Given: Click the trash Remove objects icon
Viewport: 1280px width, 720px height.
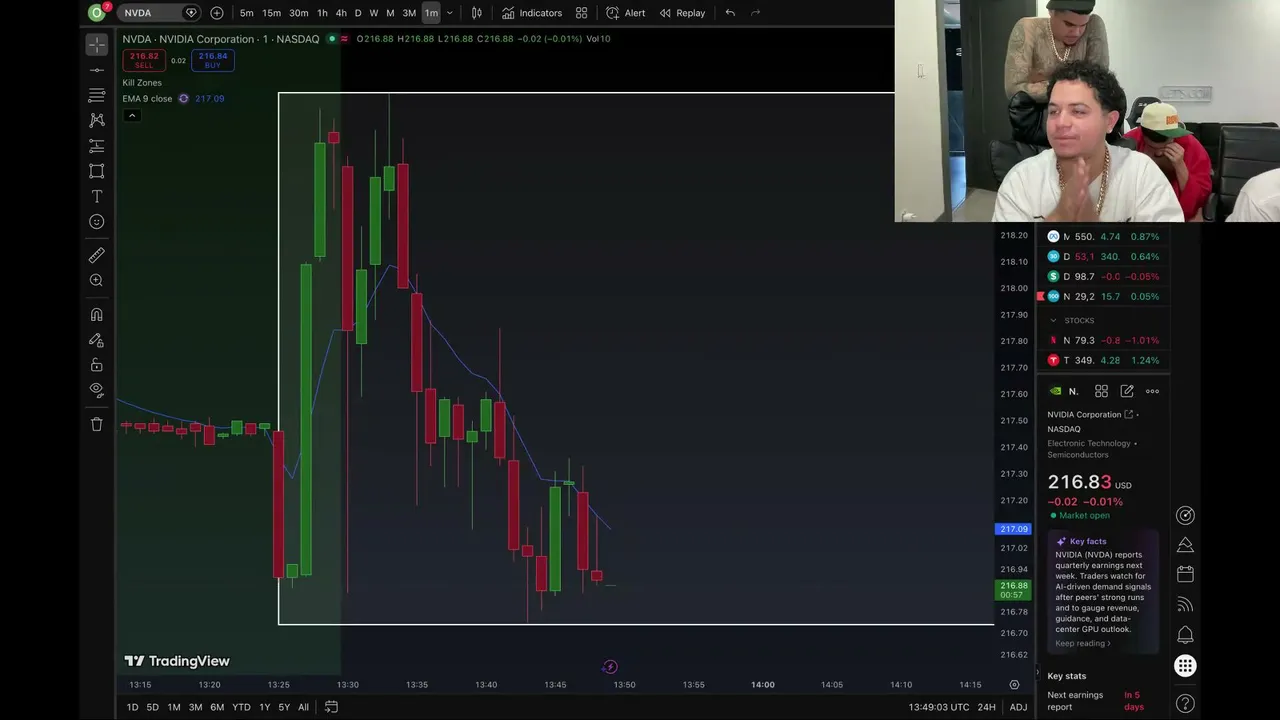Looking at the screenshot, I should click(x=96, y=424).
